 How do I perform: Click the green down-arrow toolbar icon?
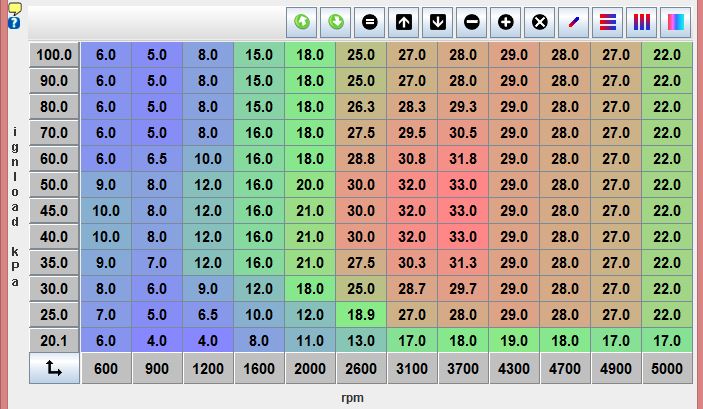tap(336, 21)
